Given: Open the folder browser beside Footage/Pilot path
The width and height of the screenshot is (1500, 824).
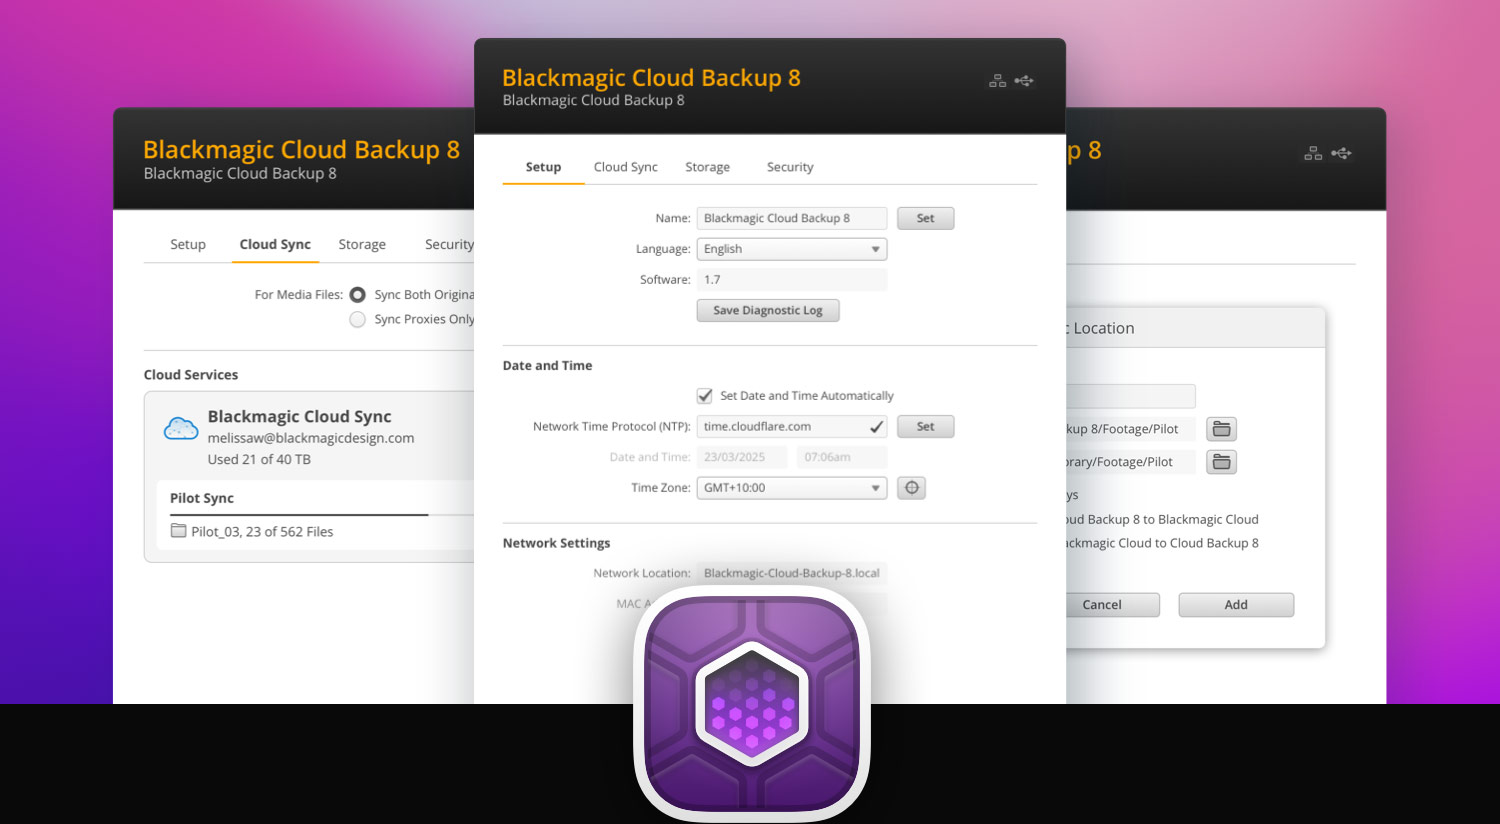Looking at the screenshot, I should click(x=1221, y=428).
